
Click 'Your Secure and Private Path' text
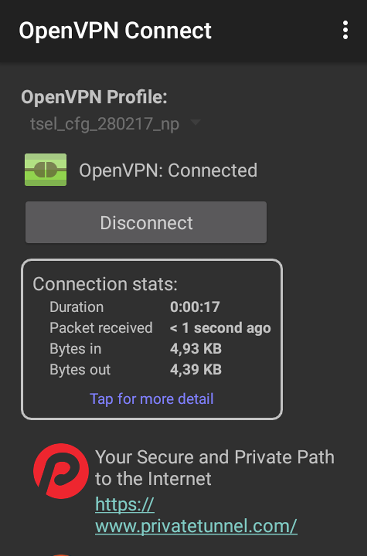215,457
